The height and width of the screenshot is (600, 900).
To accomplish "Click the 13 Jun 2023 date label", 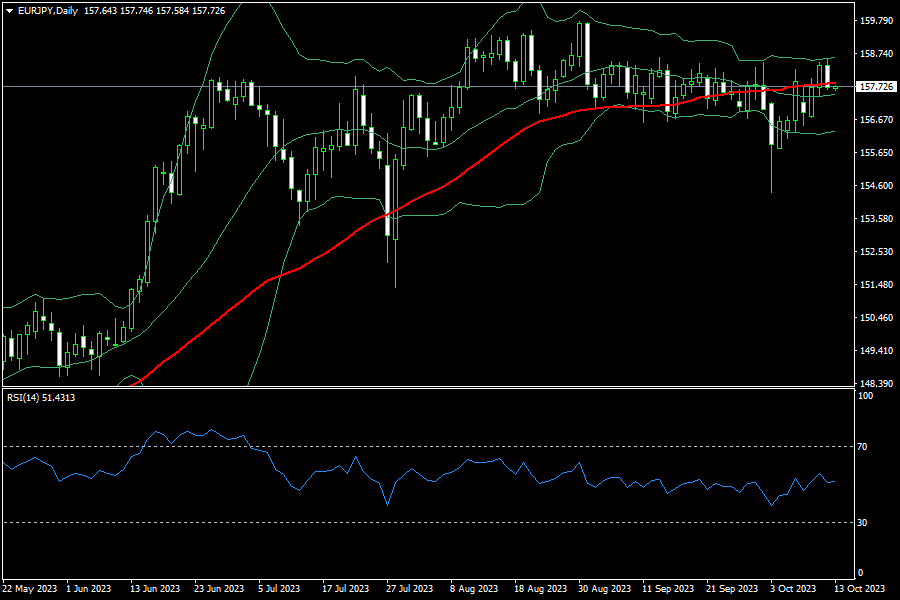I will coord(155,589).
